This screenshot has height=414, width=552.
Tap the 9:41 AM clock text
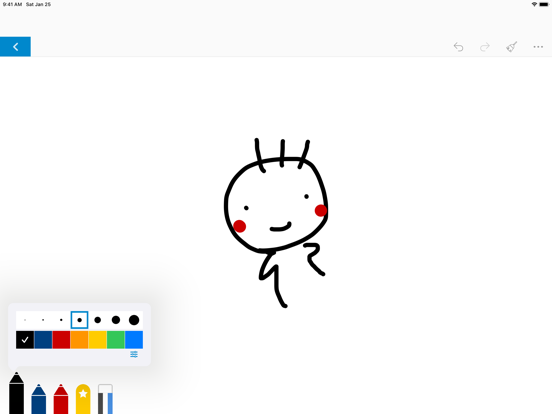click(x=12, y=4)
